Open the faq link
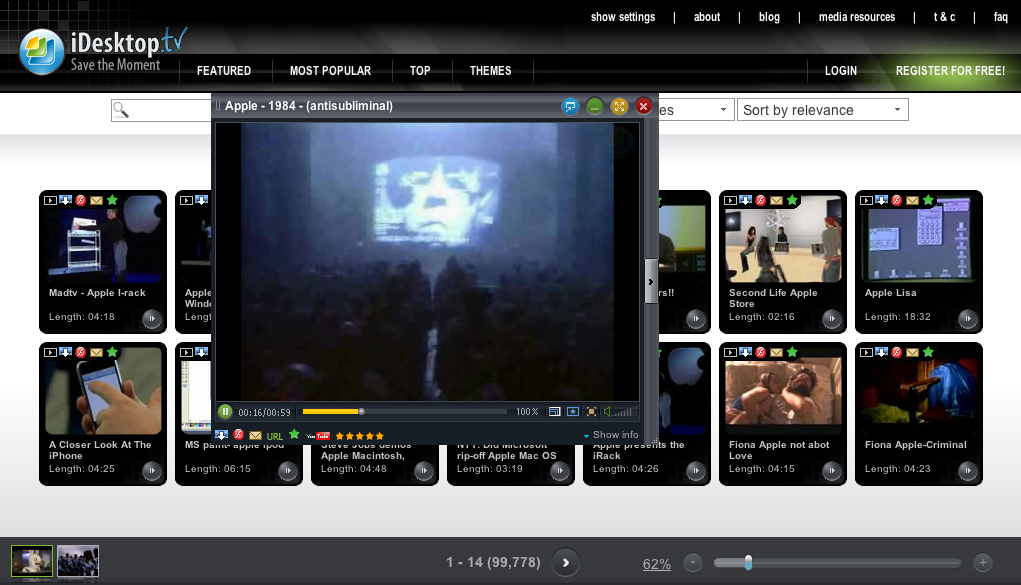The height and width of the screenshot is (585, 1021). 1001,17
